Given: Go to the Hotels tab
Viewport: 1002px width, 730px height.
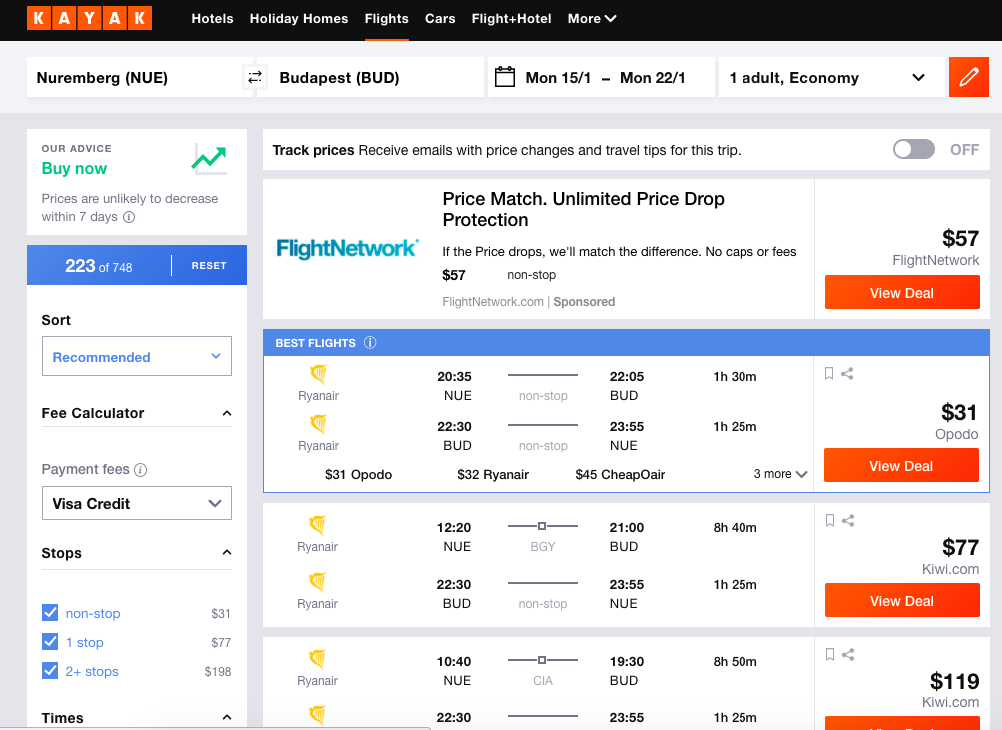Looking at the screenshot, I should point(212,19).
